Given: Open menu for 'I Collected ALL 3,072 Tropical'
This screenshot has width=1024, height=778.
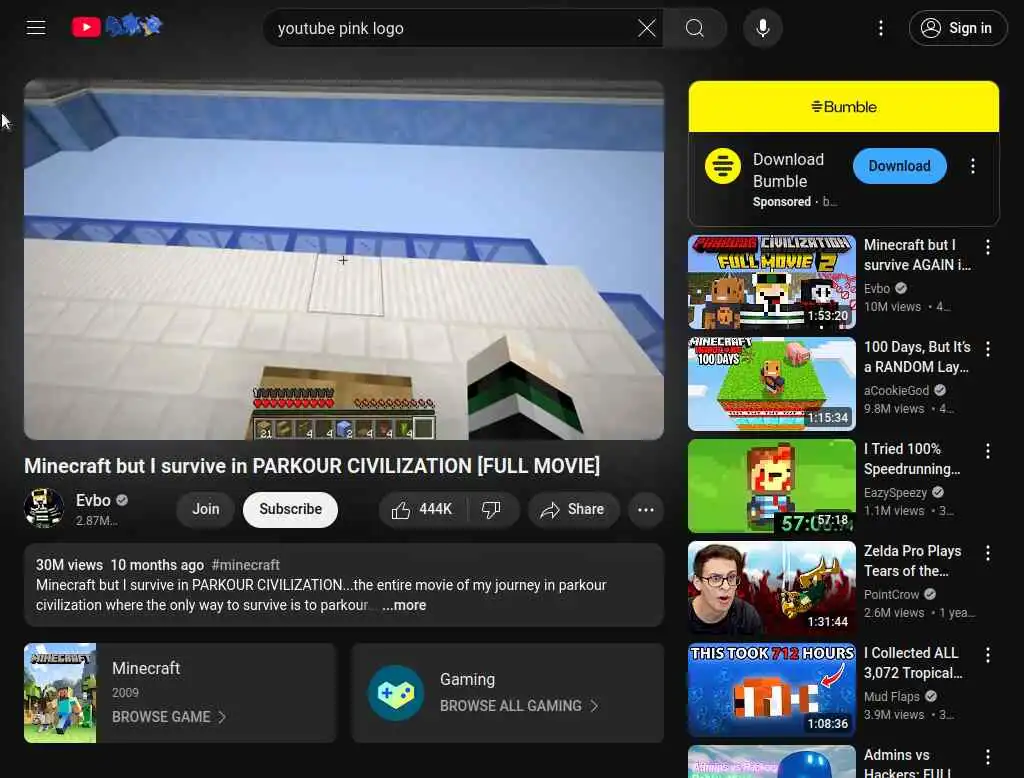Looking at the screenshot, I should click(x=987, y=655).
